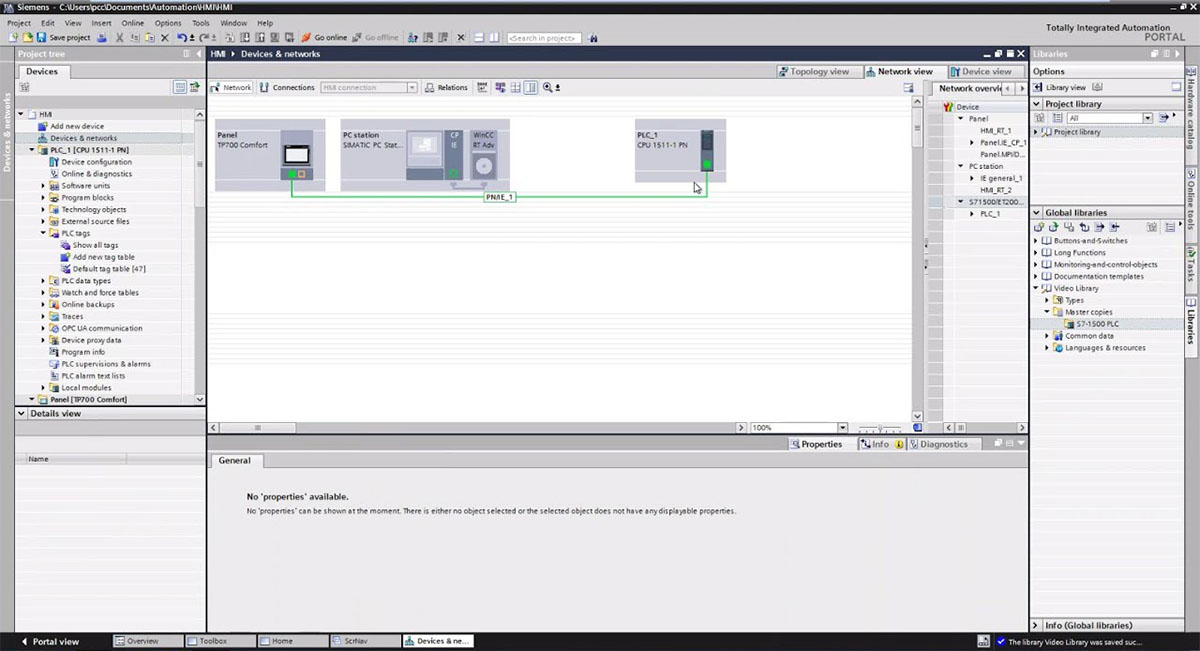
Task: Select S7-1500 PLC master copy
Action: 1098,324
